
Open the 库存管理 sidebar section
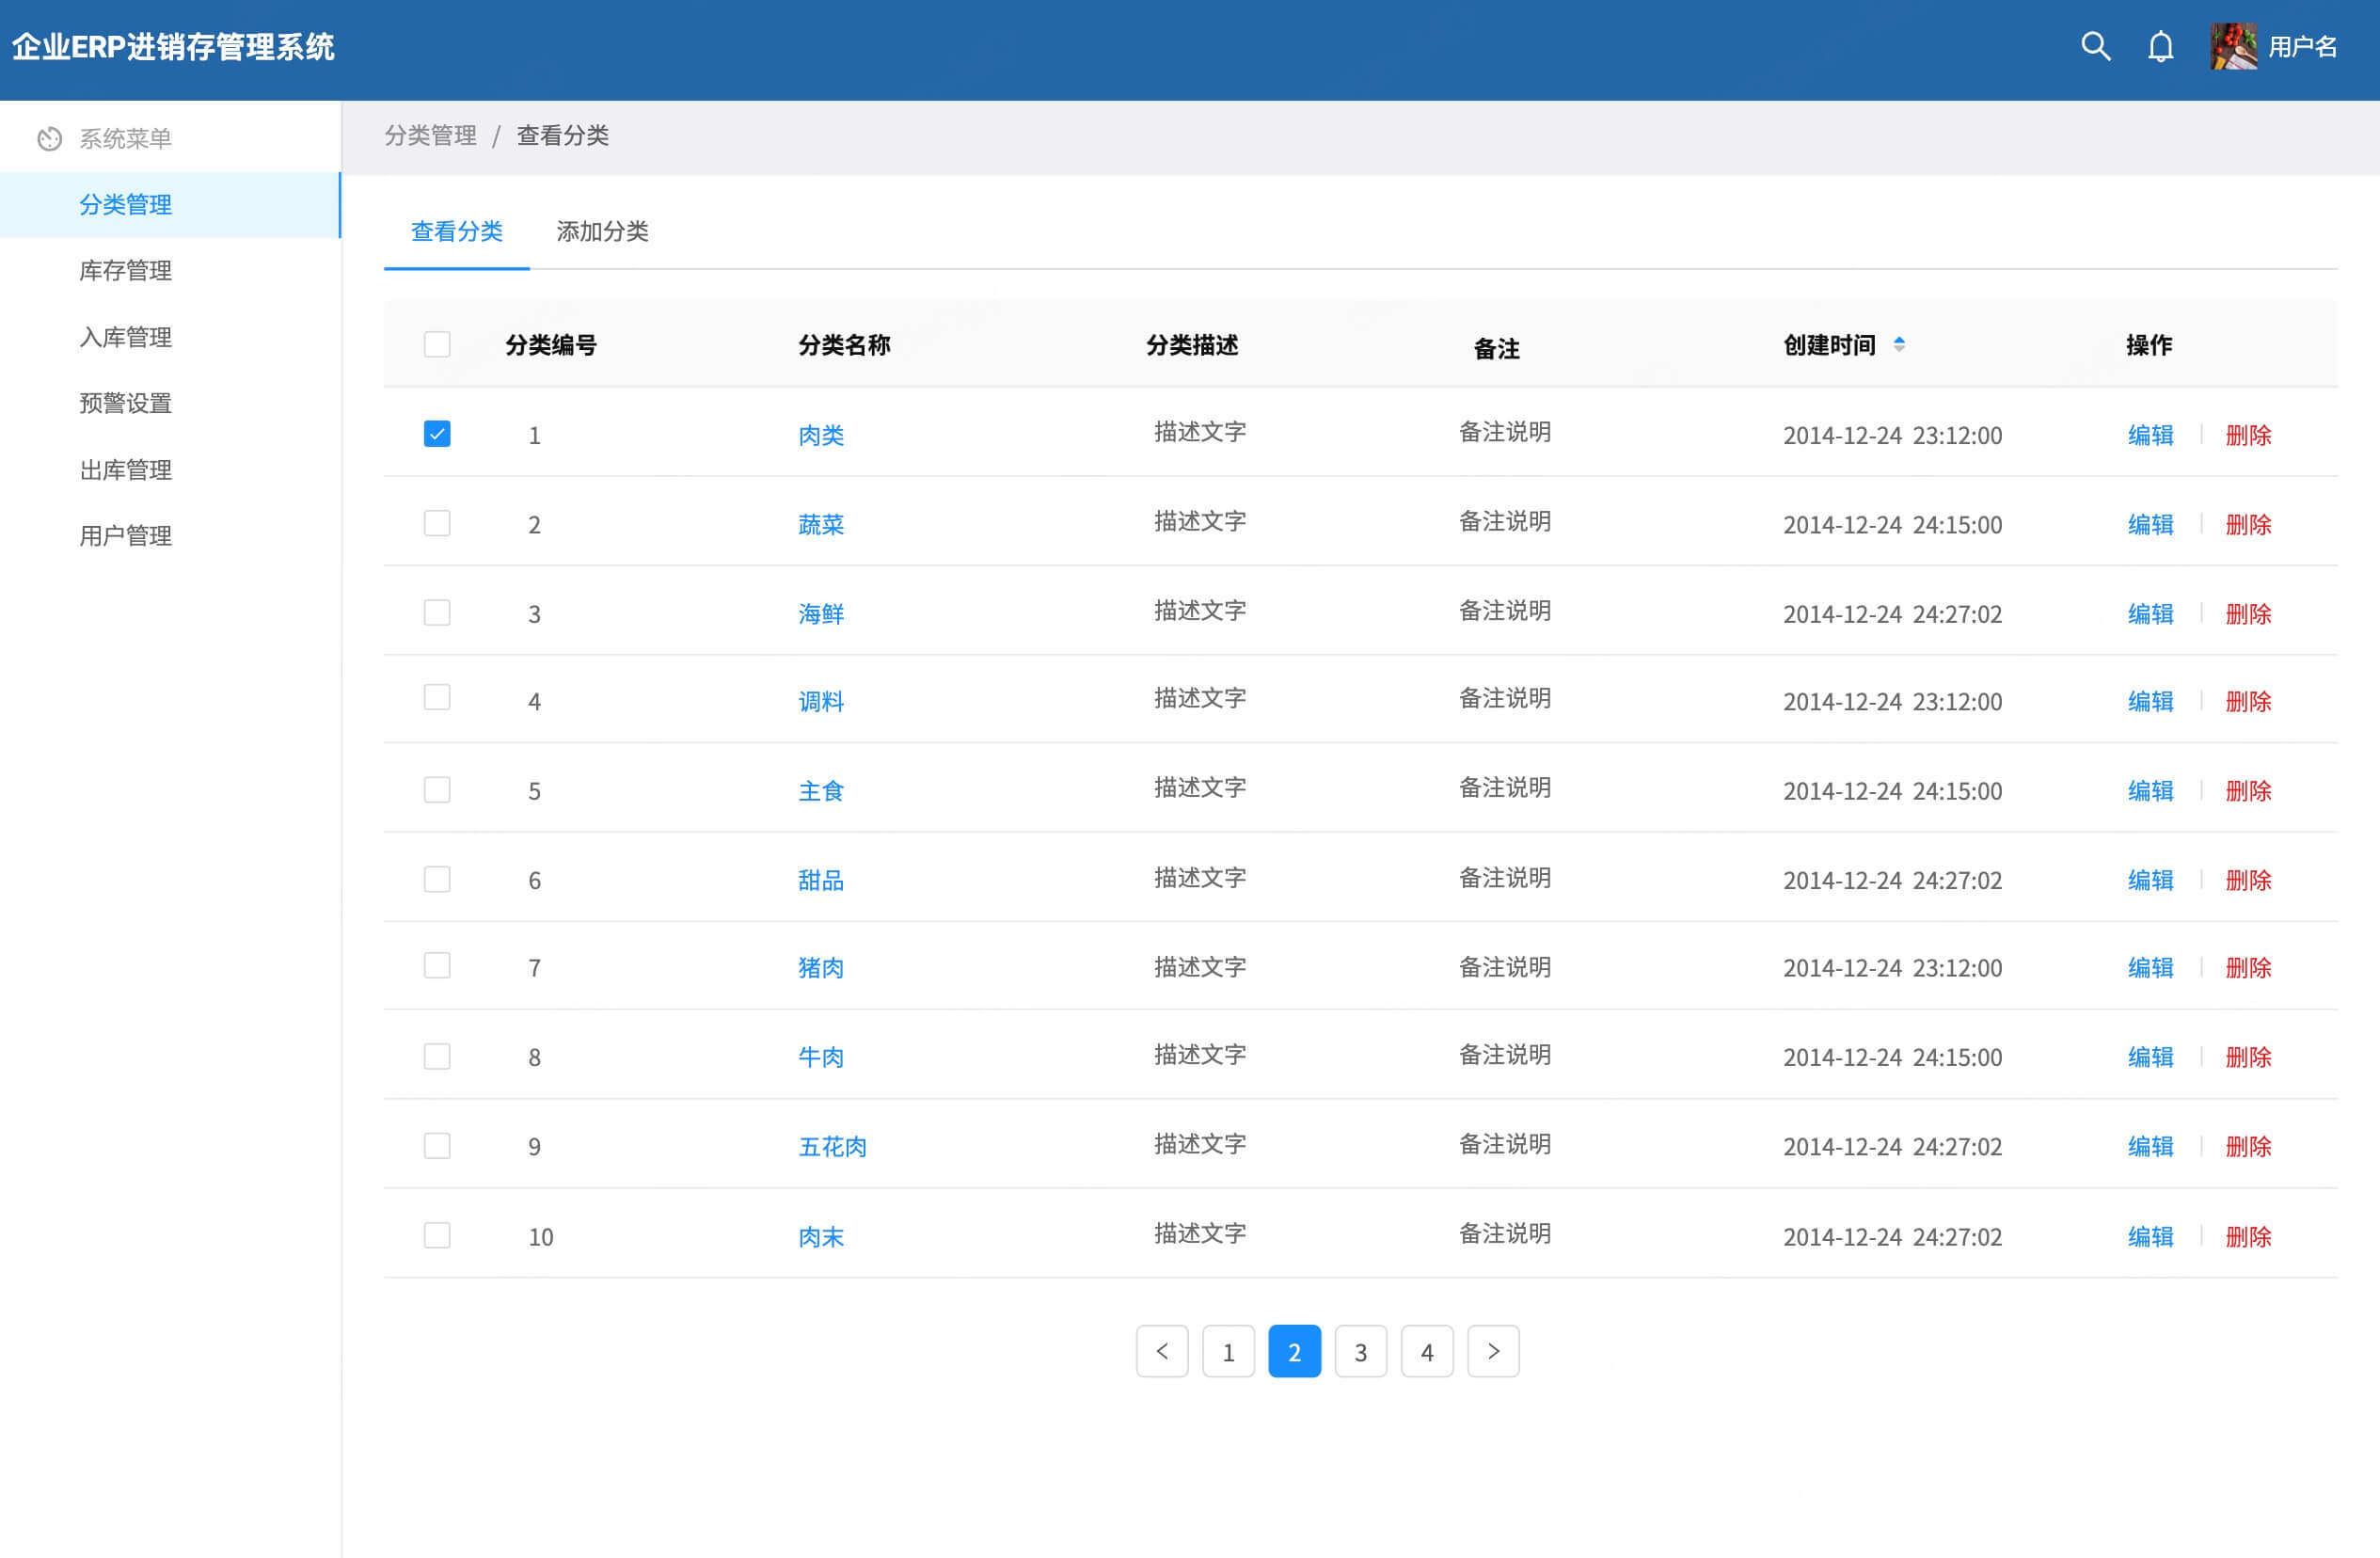[x=125, y=271]
